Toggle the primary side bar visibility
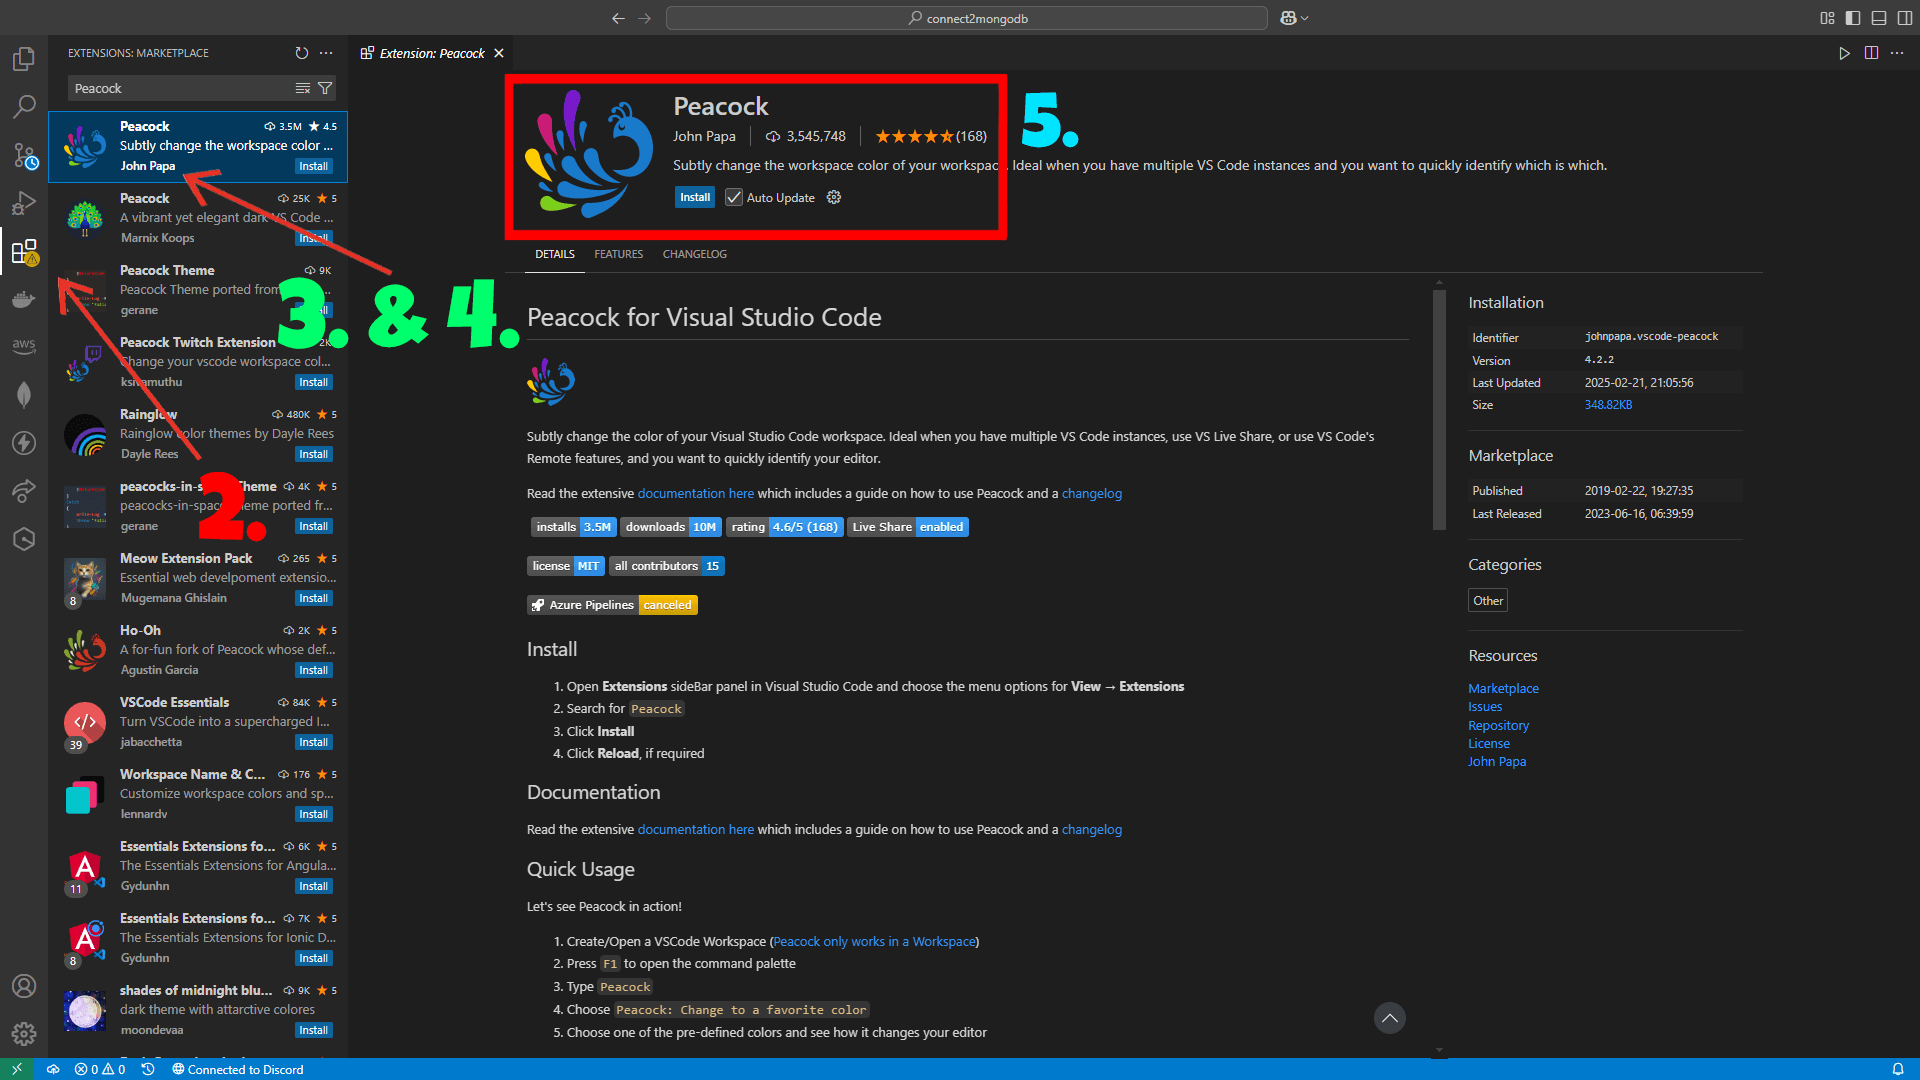Screen dimensions: 1920x1080 (1853, 18)
